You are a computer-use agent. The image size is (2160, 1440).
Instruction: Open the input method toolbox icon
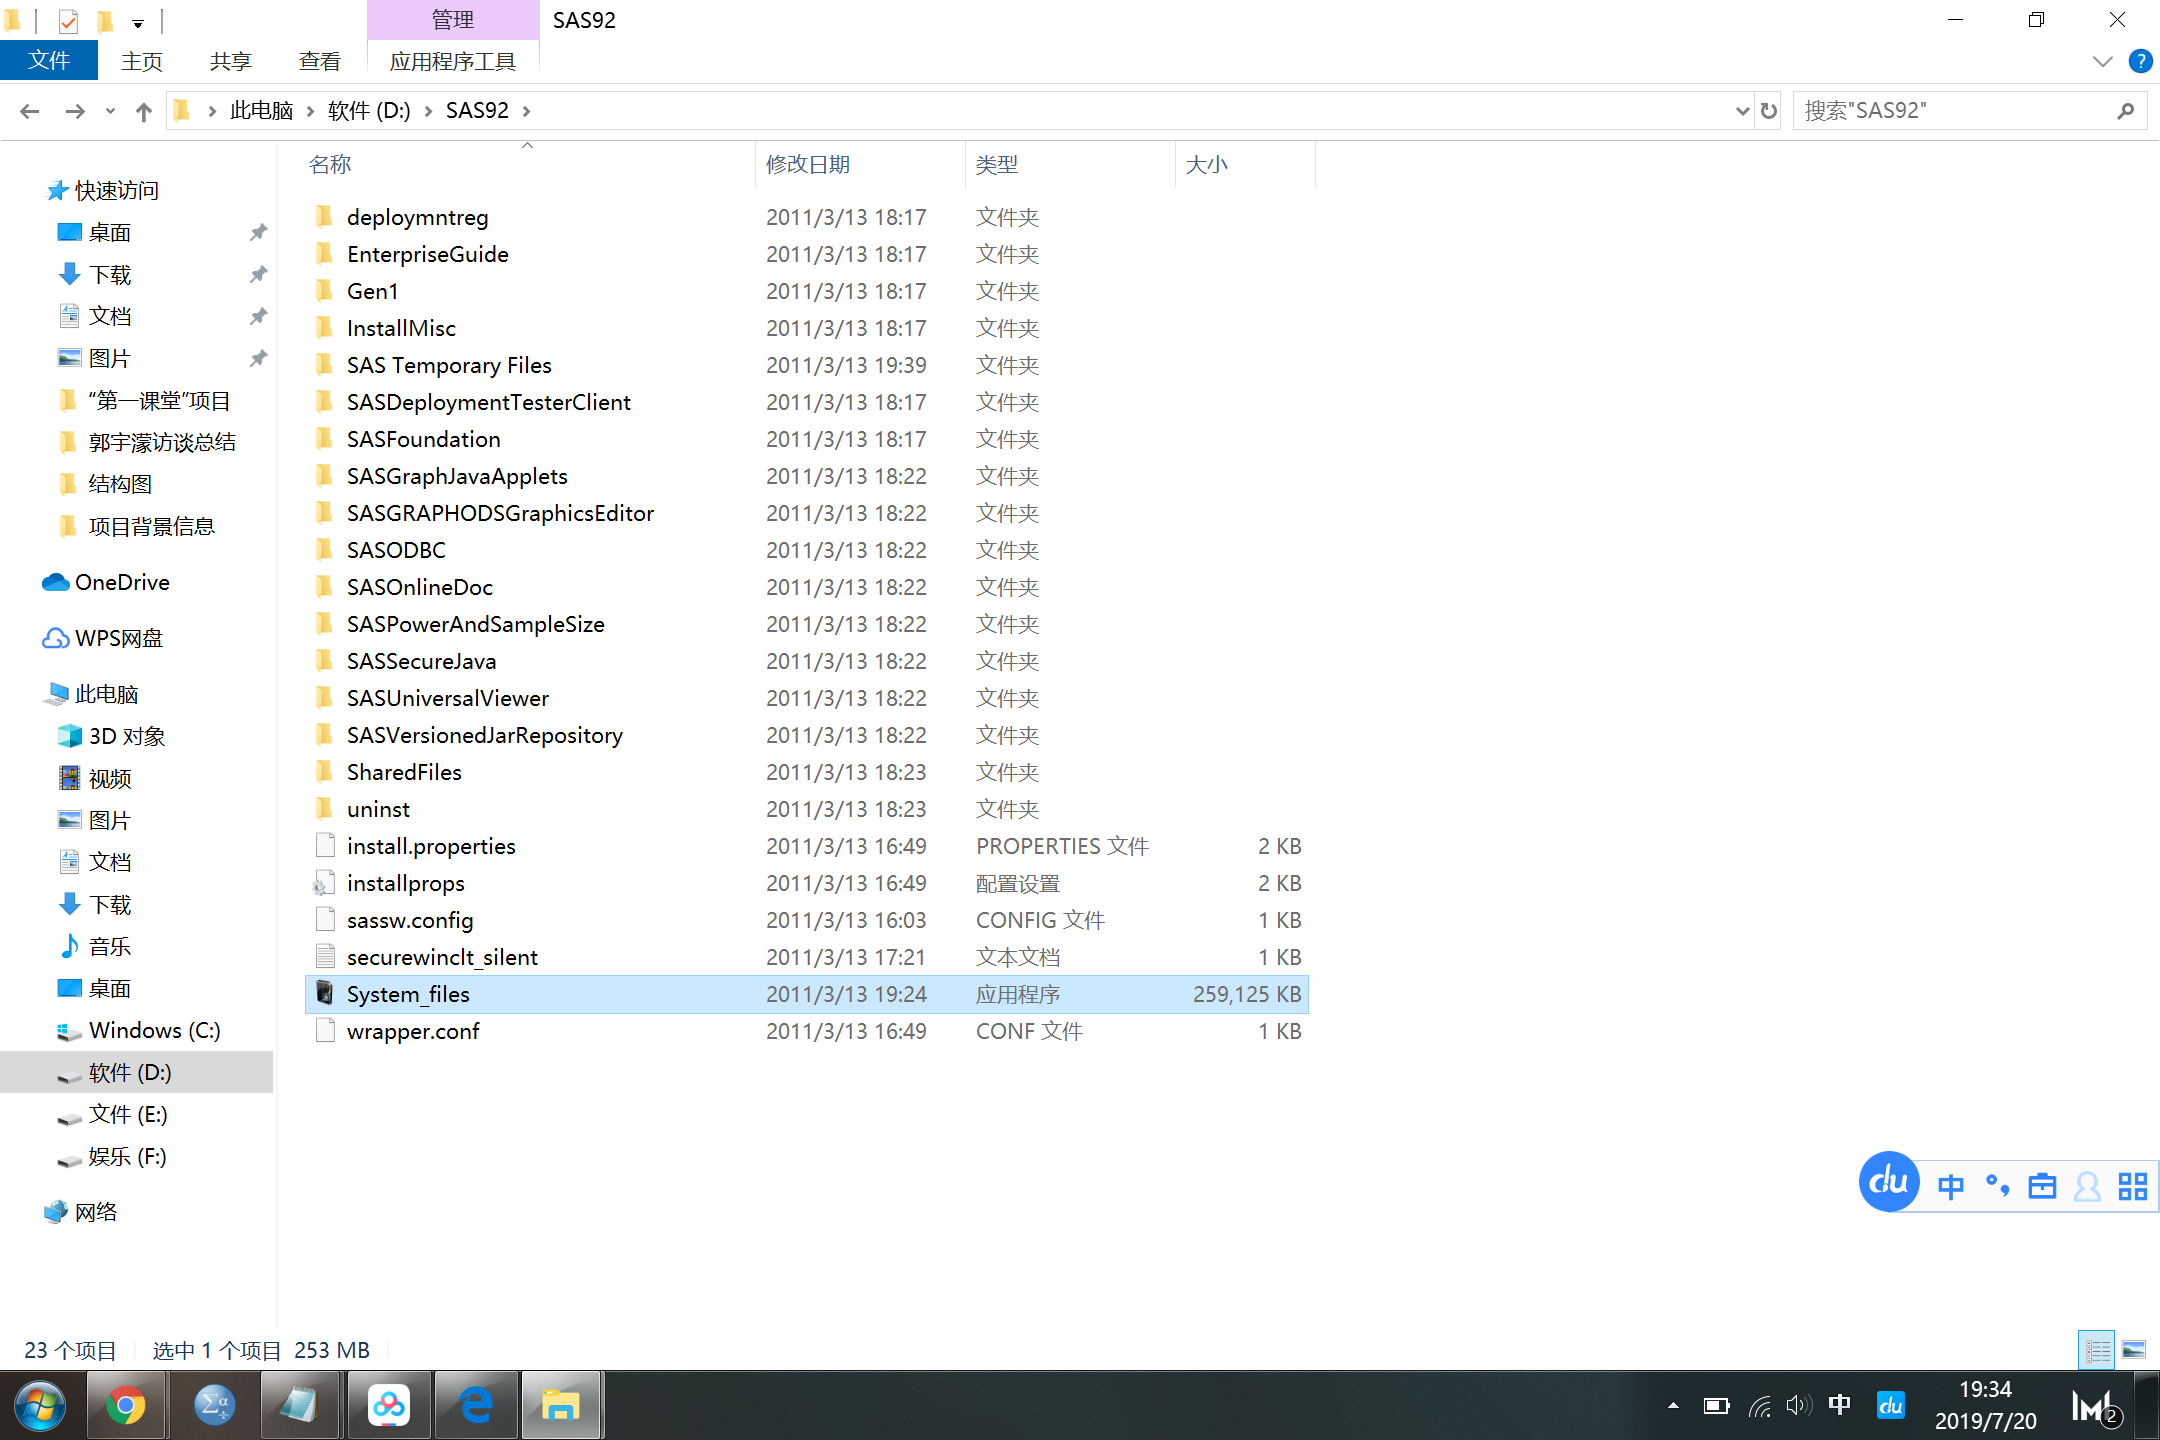tap(2041, 1186)
